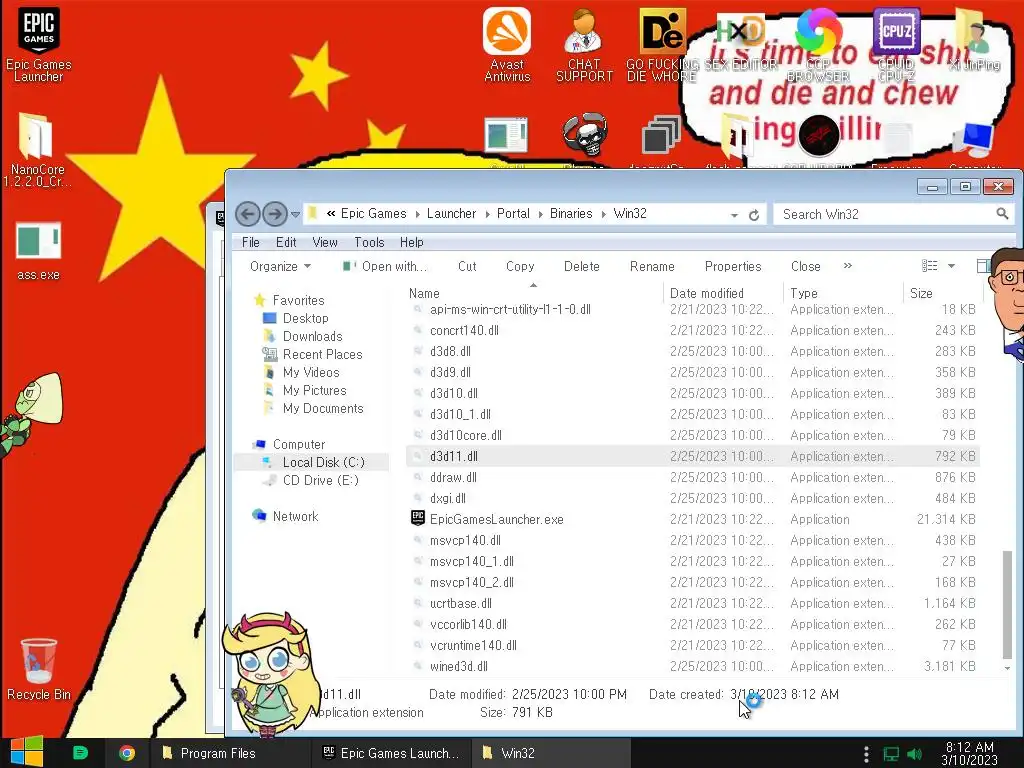Go back with the Explorer back arrow
This screenshot has width=1024, height=768.
coord(248,214)
